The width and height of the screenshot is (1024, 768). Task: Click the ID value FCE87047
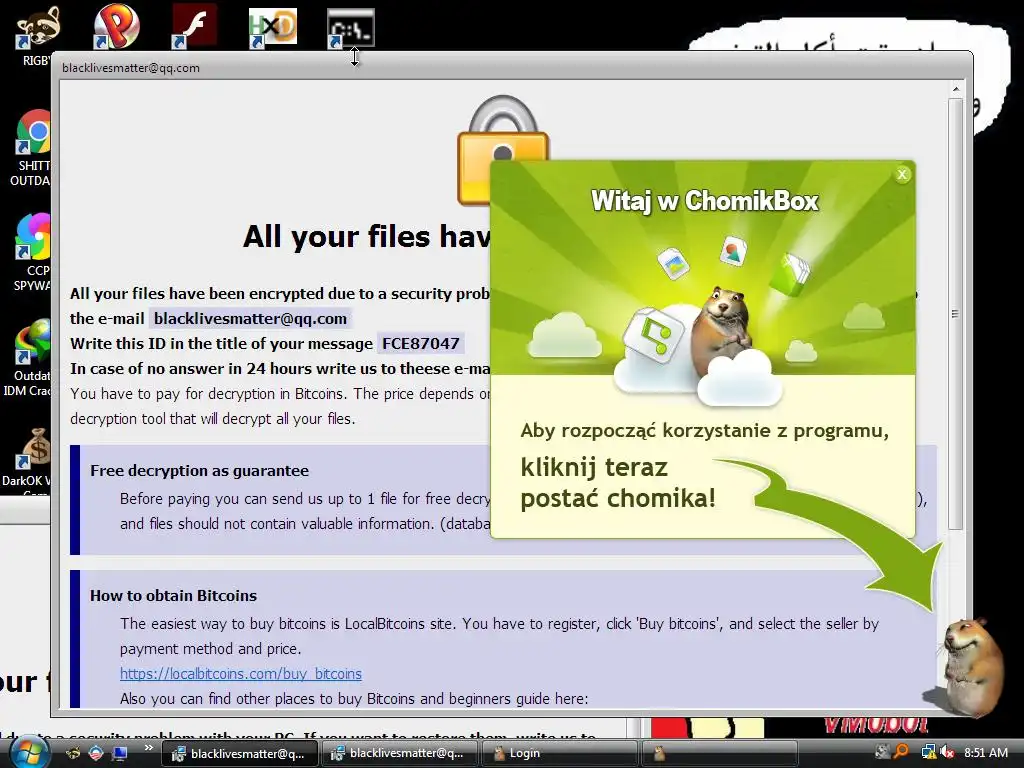(421, 344)
